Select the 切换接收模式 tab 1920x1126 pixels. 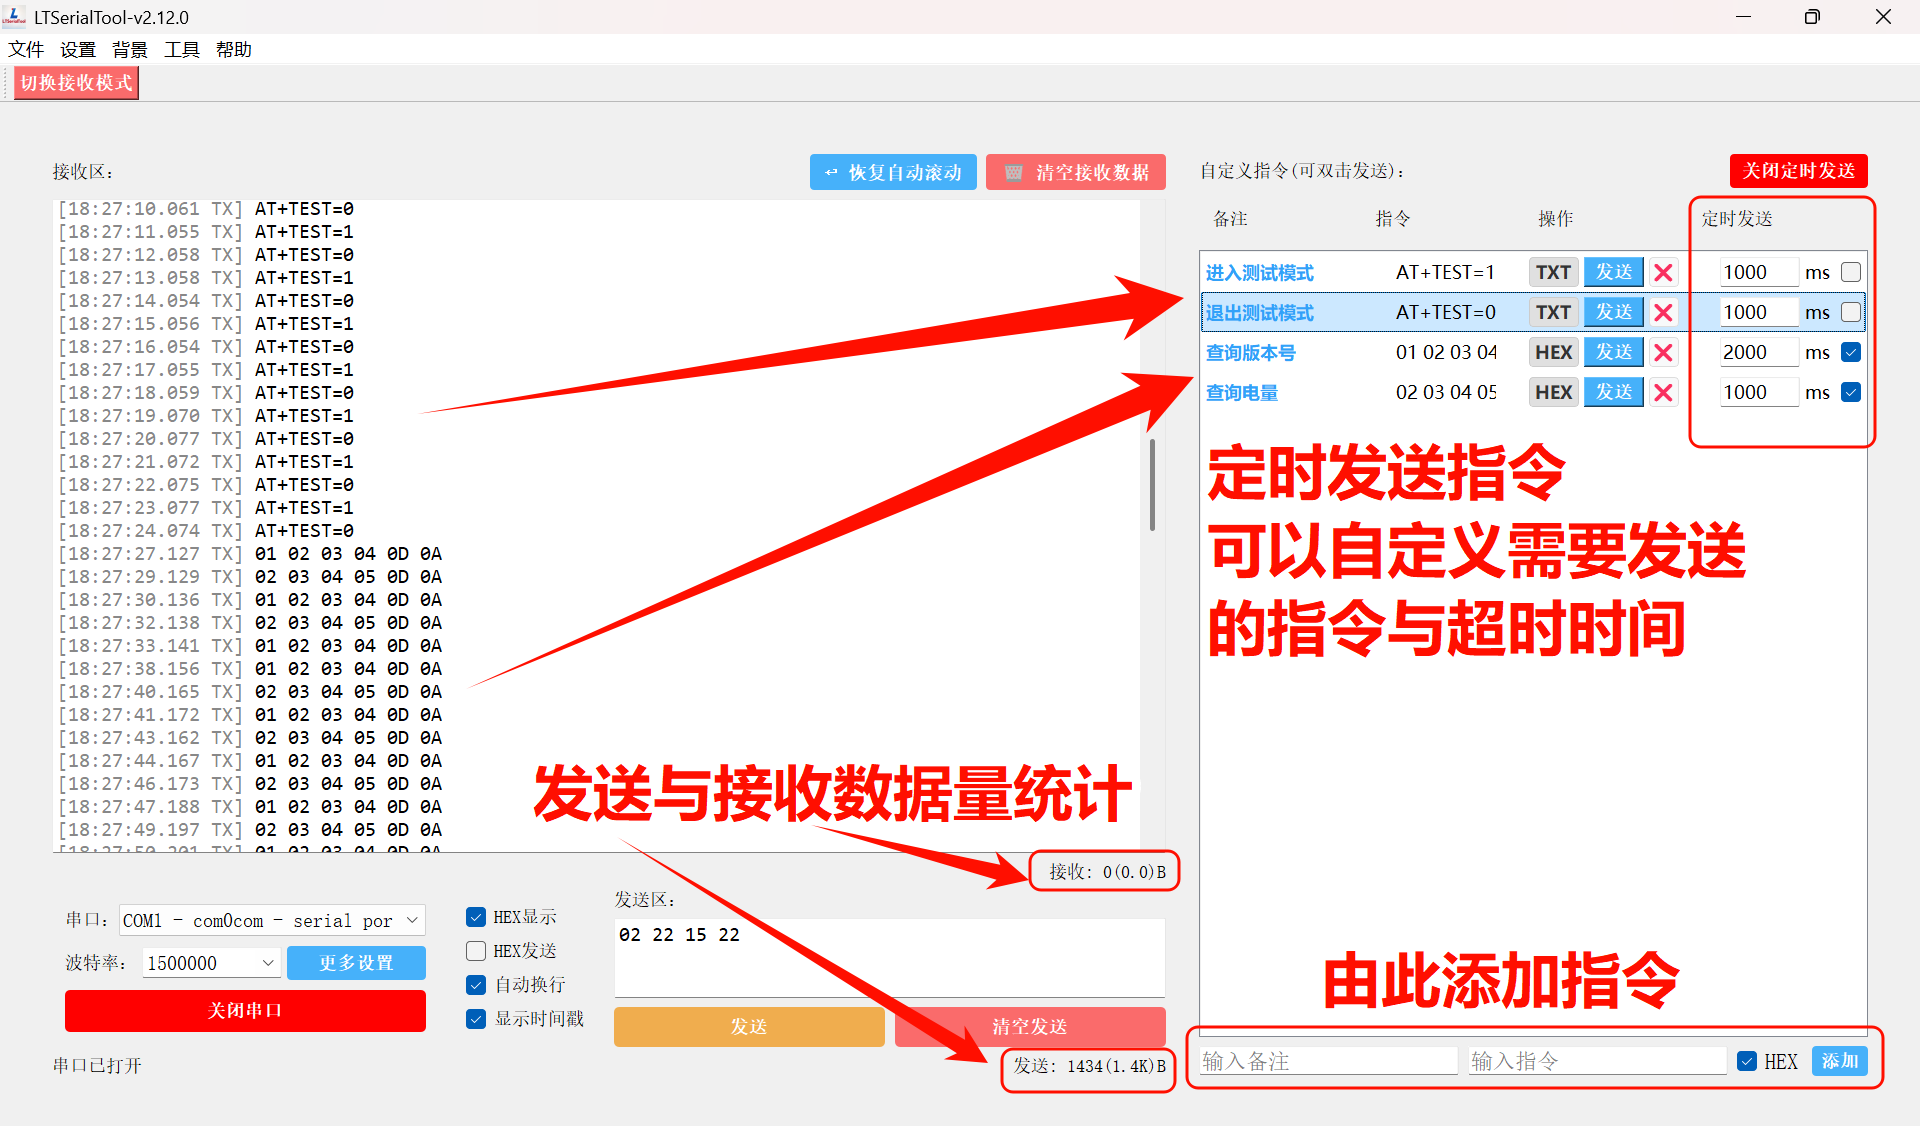[75, 82]
